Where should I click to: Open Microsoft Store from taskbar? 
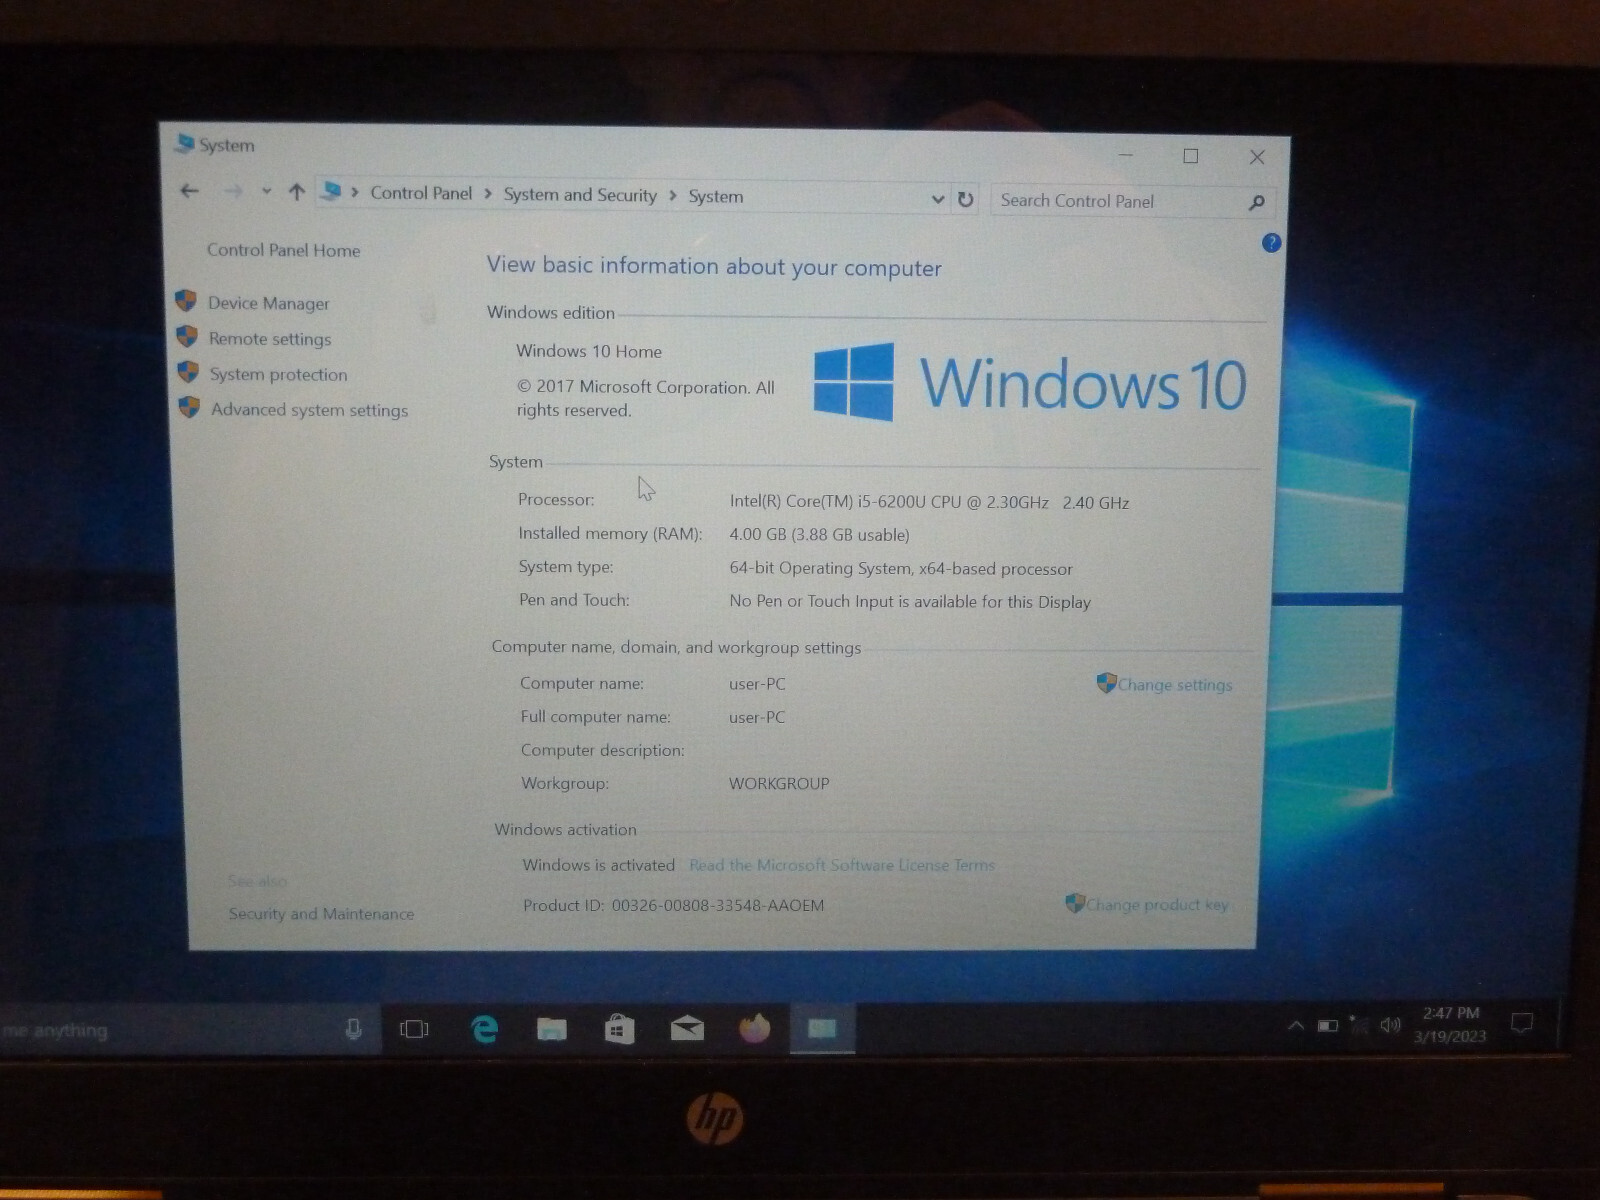click(619, 1028)
